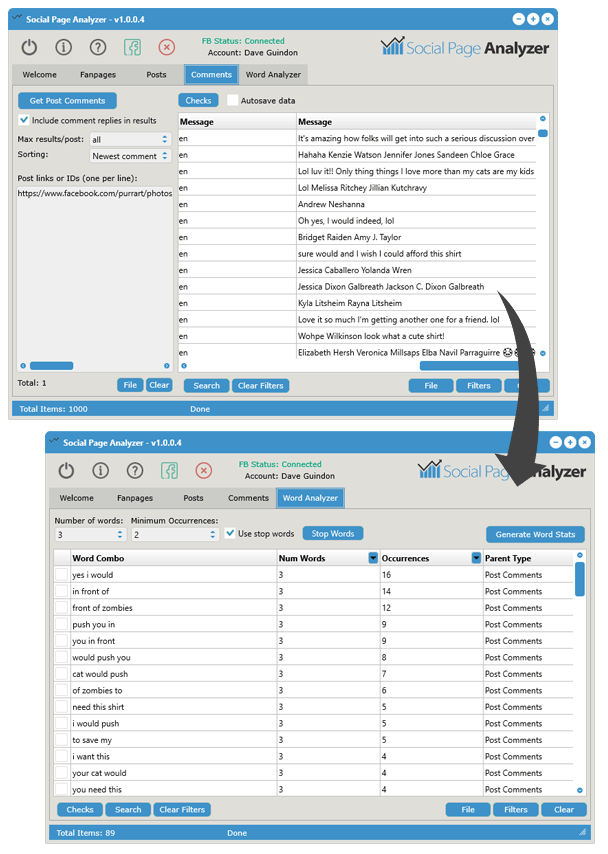
Task: Switch to Posts tab in bottom window
Action: tap(193, 498)
